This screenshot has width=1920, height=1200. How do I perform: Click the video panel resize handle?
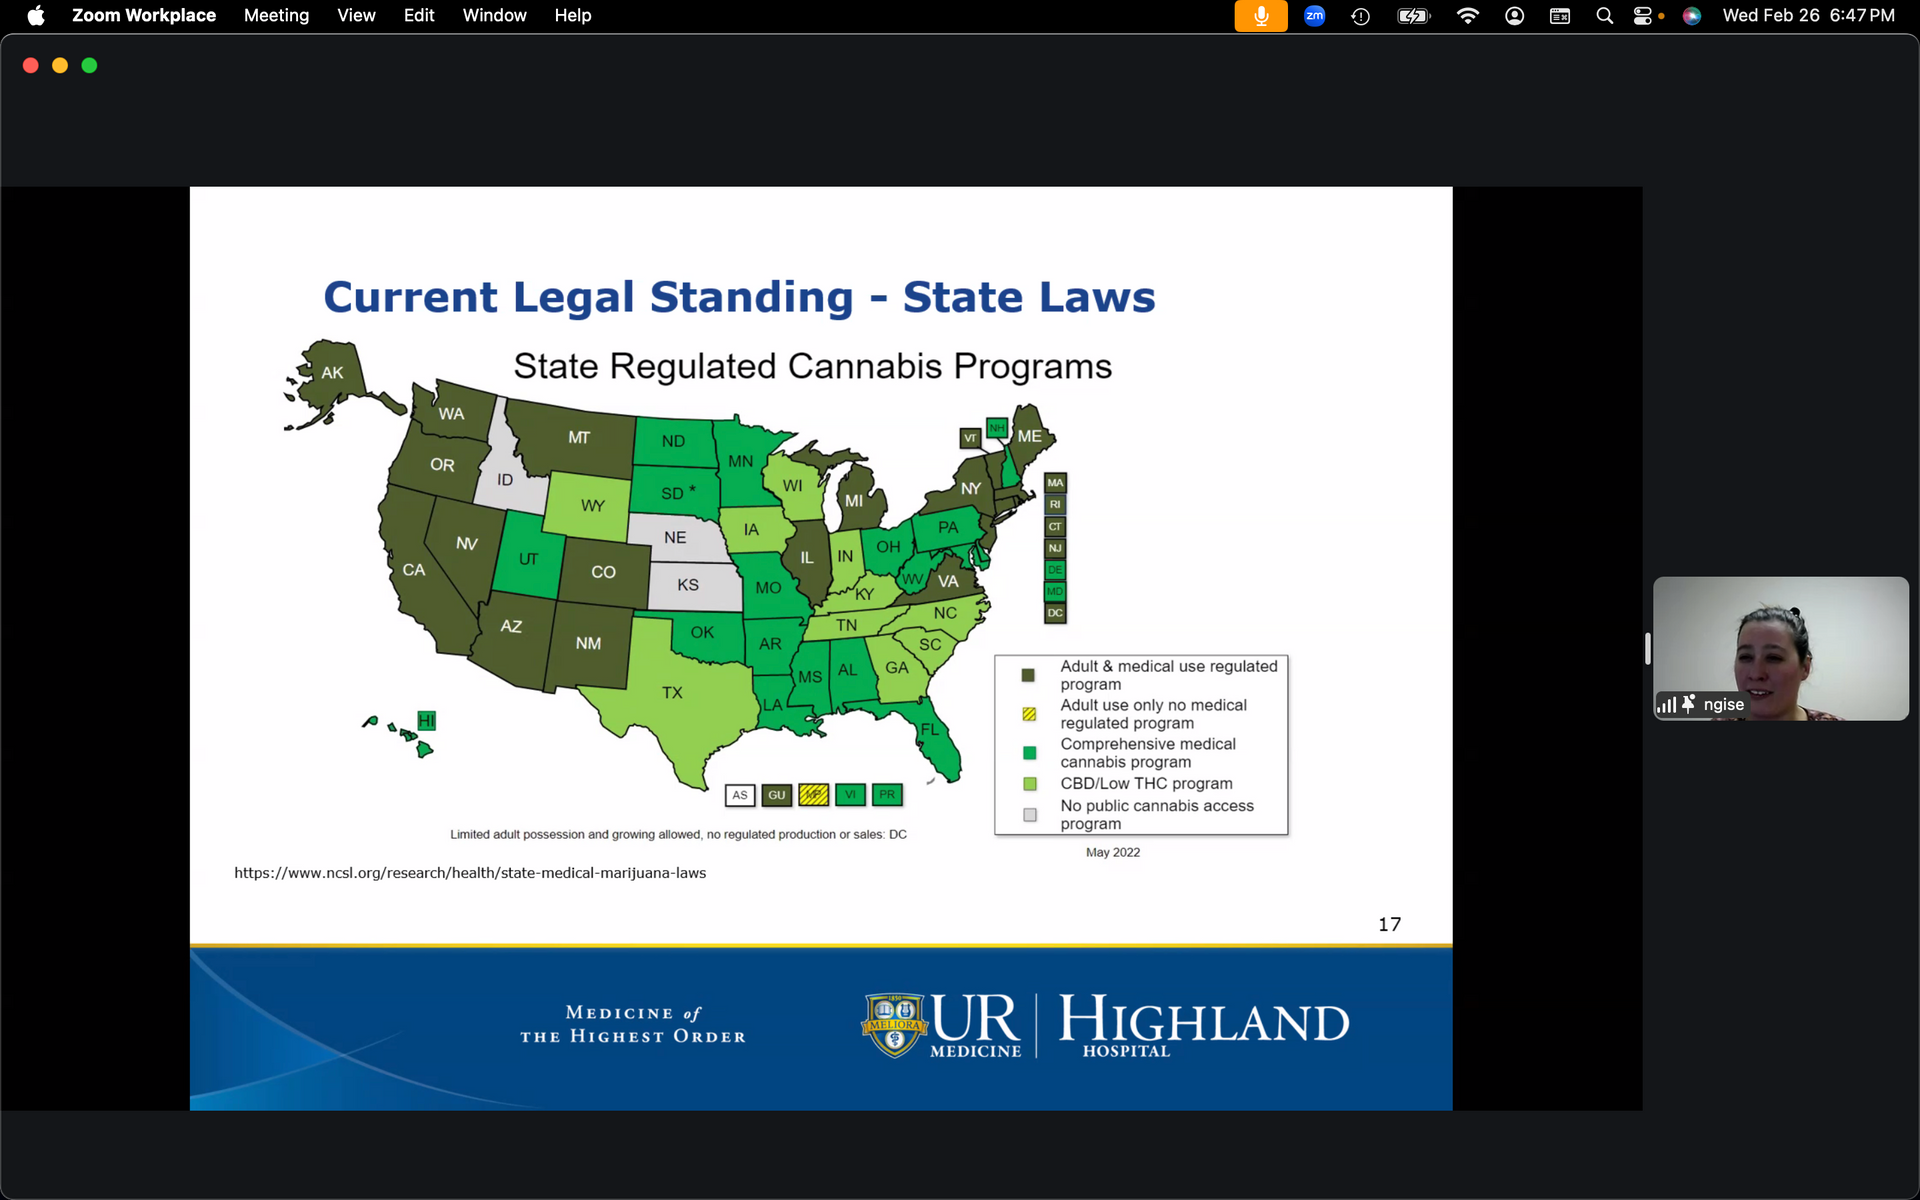tap(1647, 648)
